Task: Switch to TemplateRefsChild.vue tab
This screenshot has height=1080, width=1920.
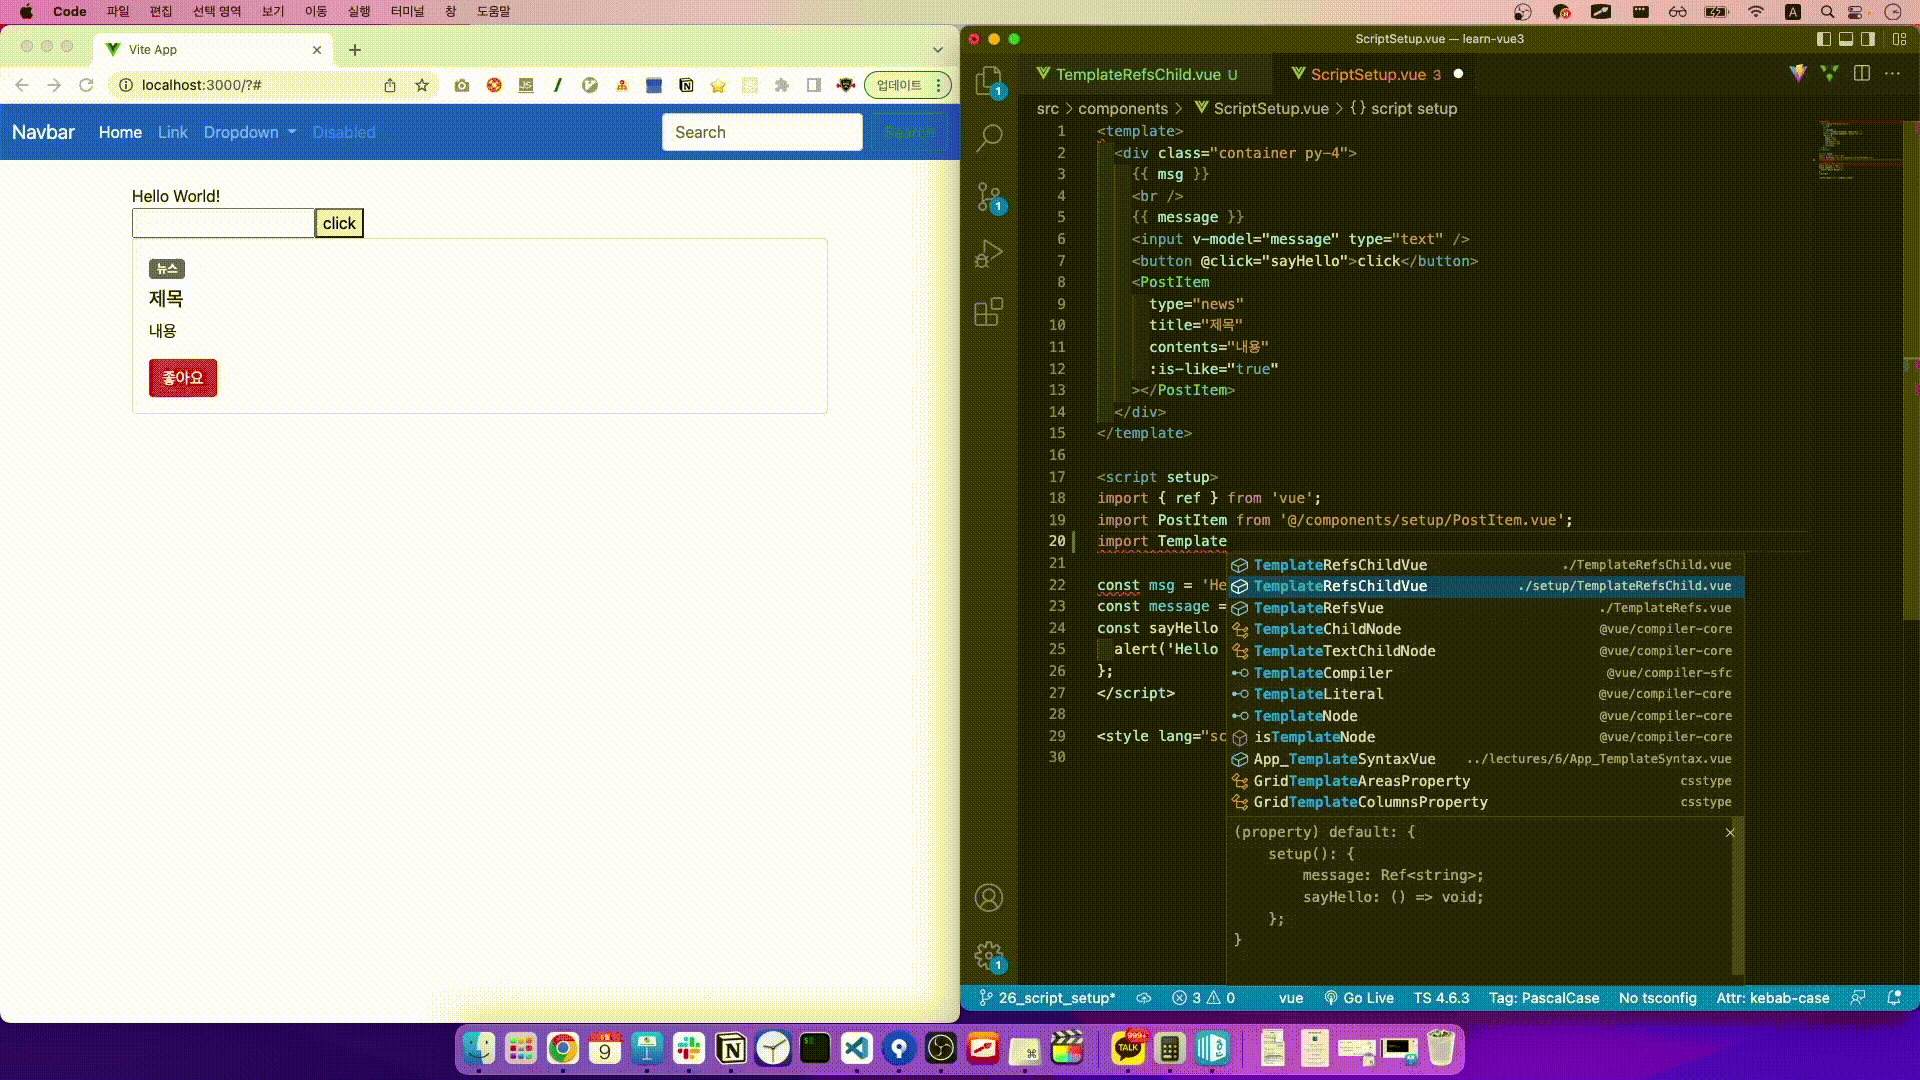Action: pyautogui.click(x=1137, y=74)
